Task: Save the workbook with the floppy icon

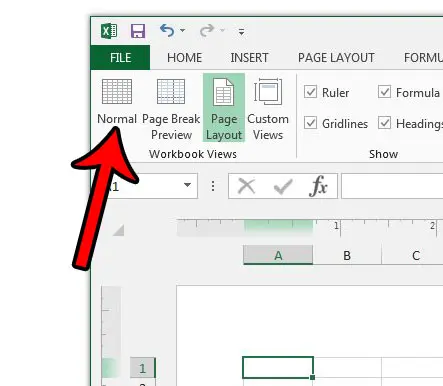Action: click(138, 31)
